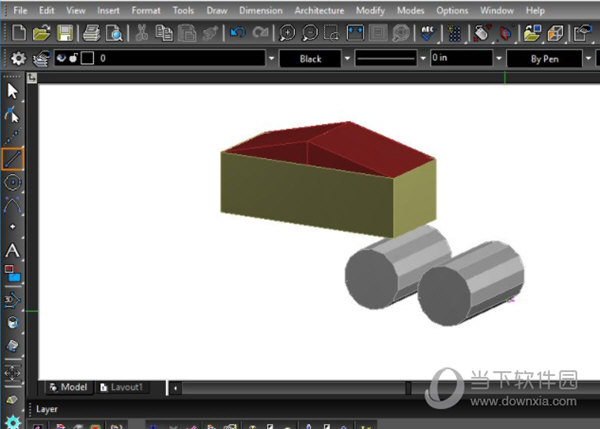Switch to the Layout1 tab

click(124, 387)
